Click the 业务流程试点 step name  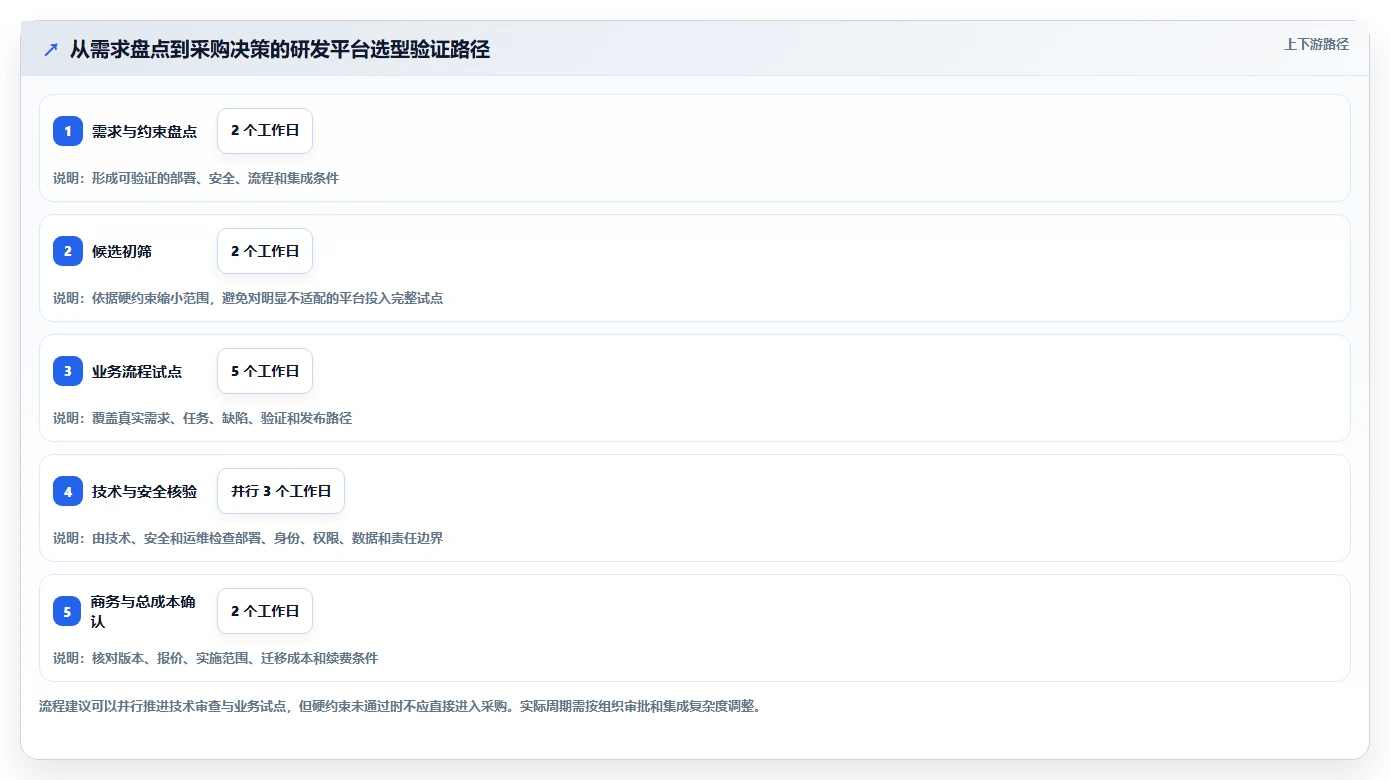coord(137,371)
